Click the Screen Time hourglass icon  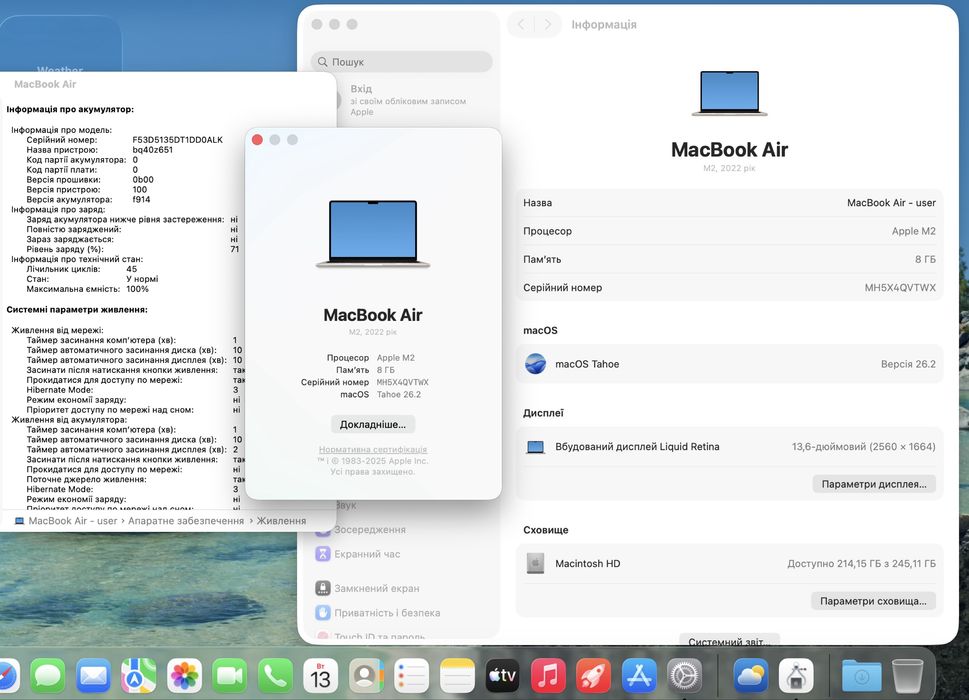(x=323, y=554)
